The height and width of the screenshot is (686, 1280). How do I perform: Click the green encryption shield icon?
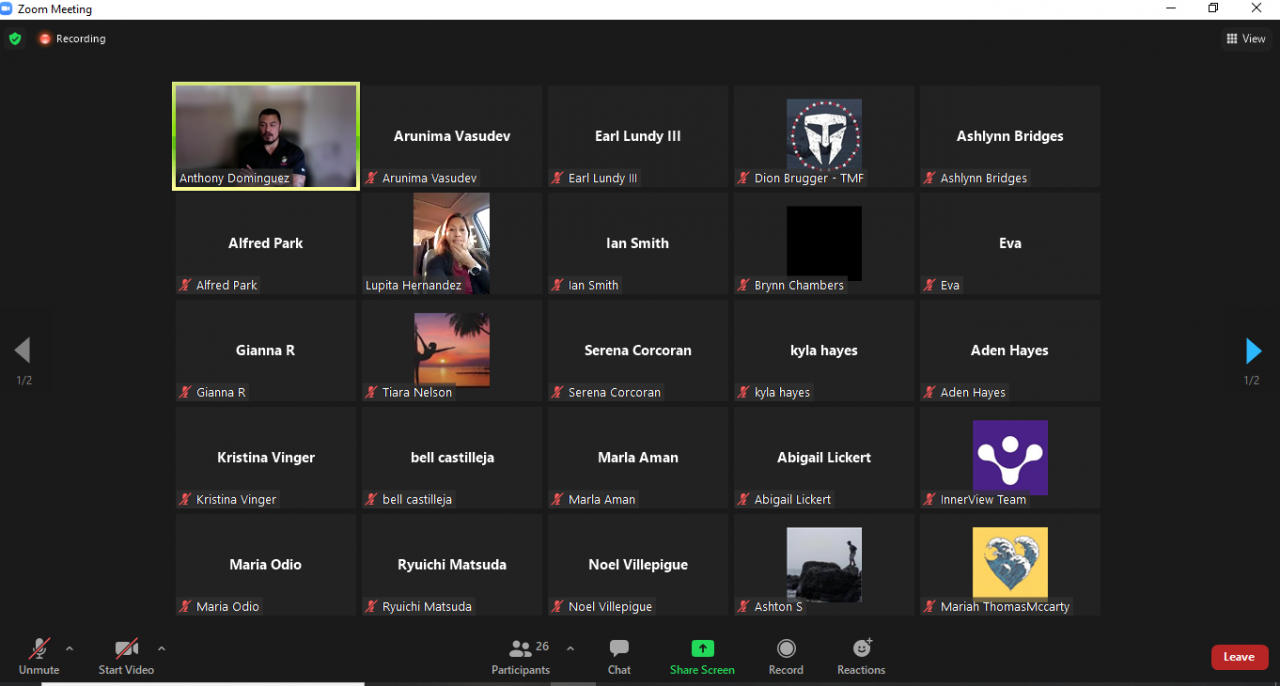pos(15,39)
